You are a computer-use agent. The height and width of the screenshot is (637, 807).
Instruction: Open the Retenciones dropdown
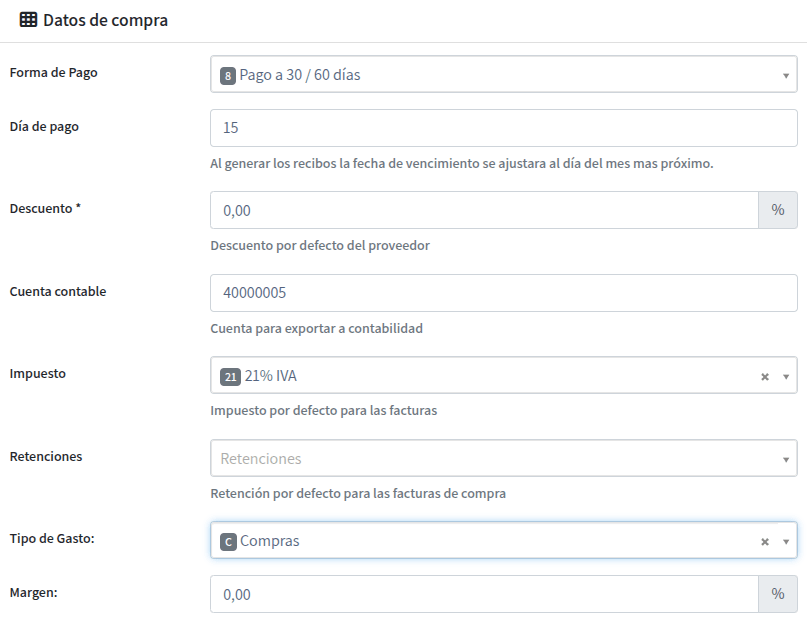(504, 458)
